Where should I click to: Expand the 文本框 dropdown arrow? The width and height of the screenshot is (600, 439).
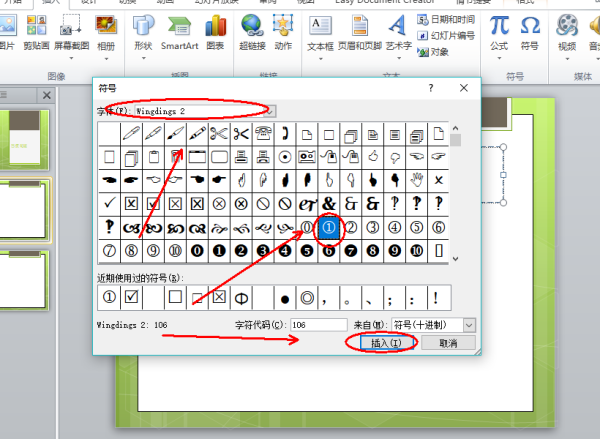[x=321, y=59]
